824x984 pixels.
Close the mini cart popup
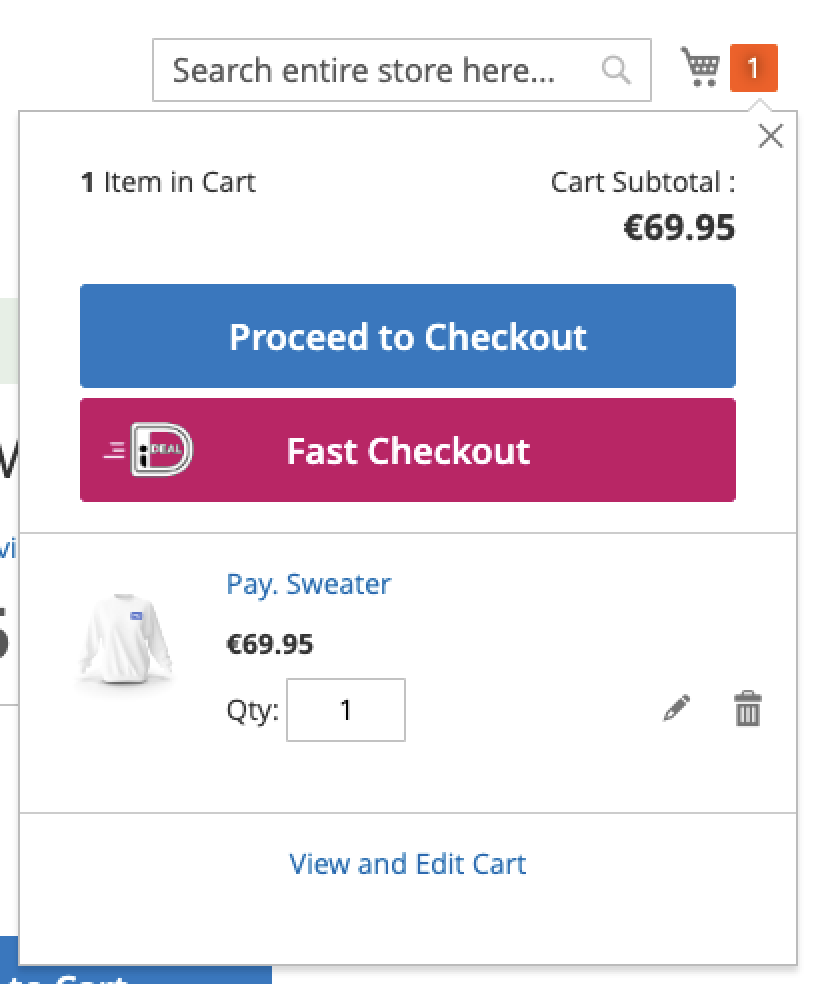click(770, 136)
